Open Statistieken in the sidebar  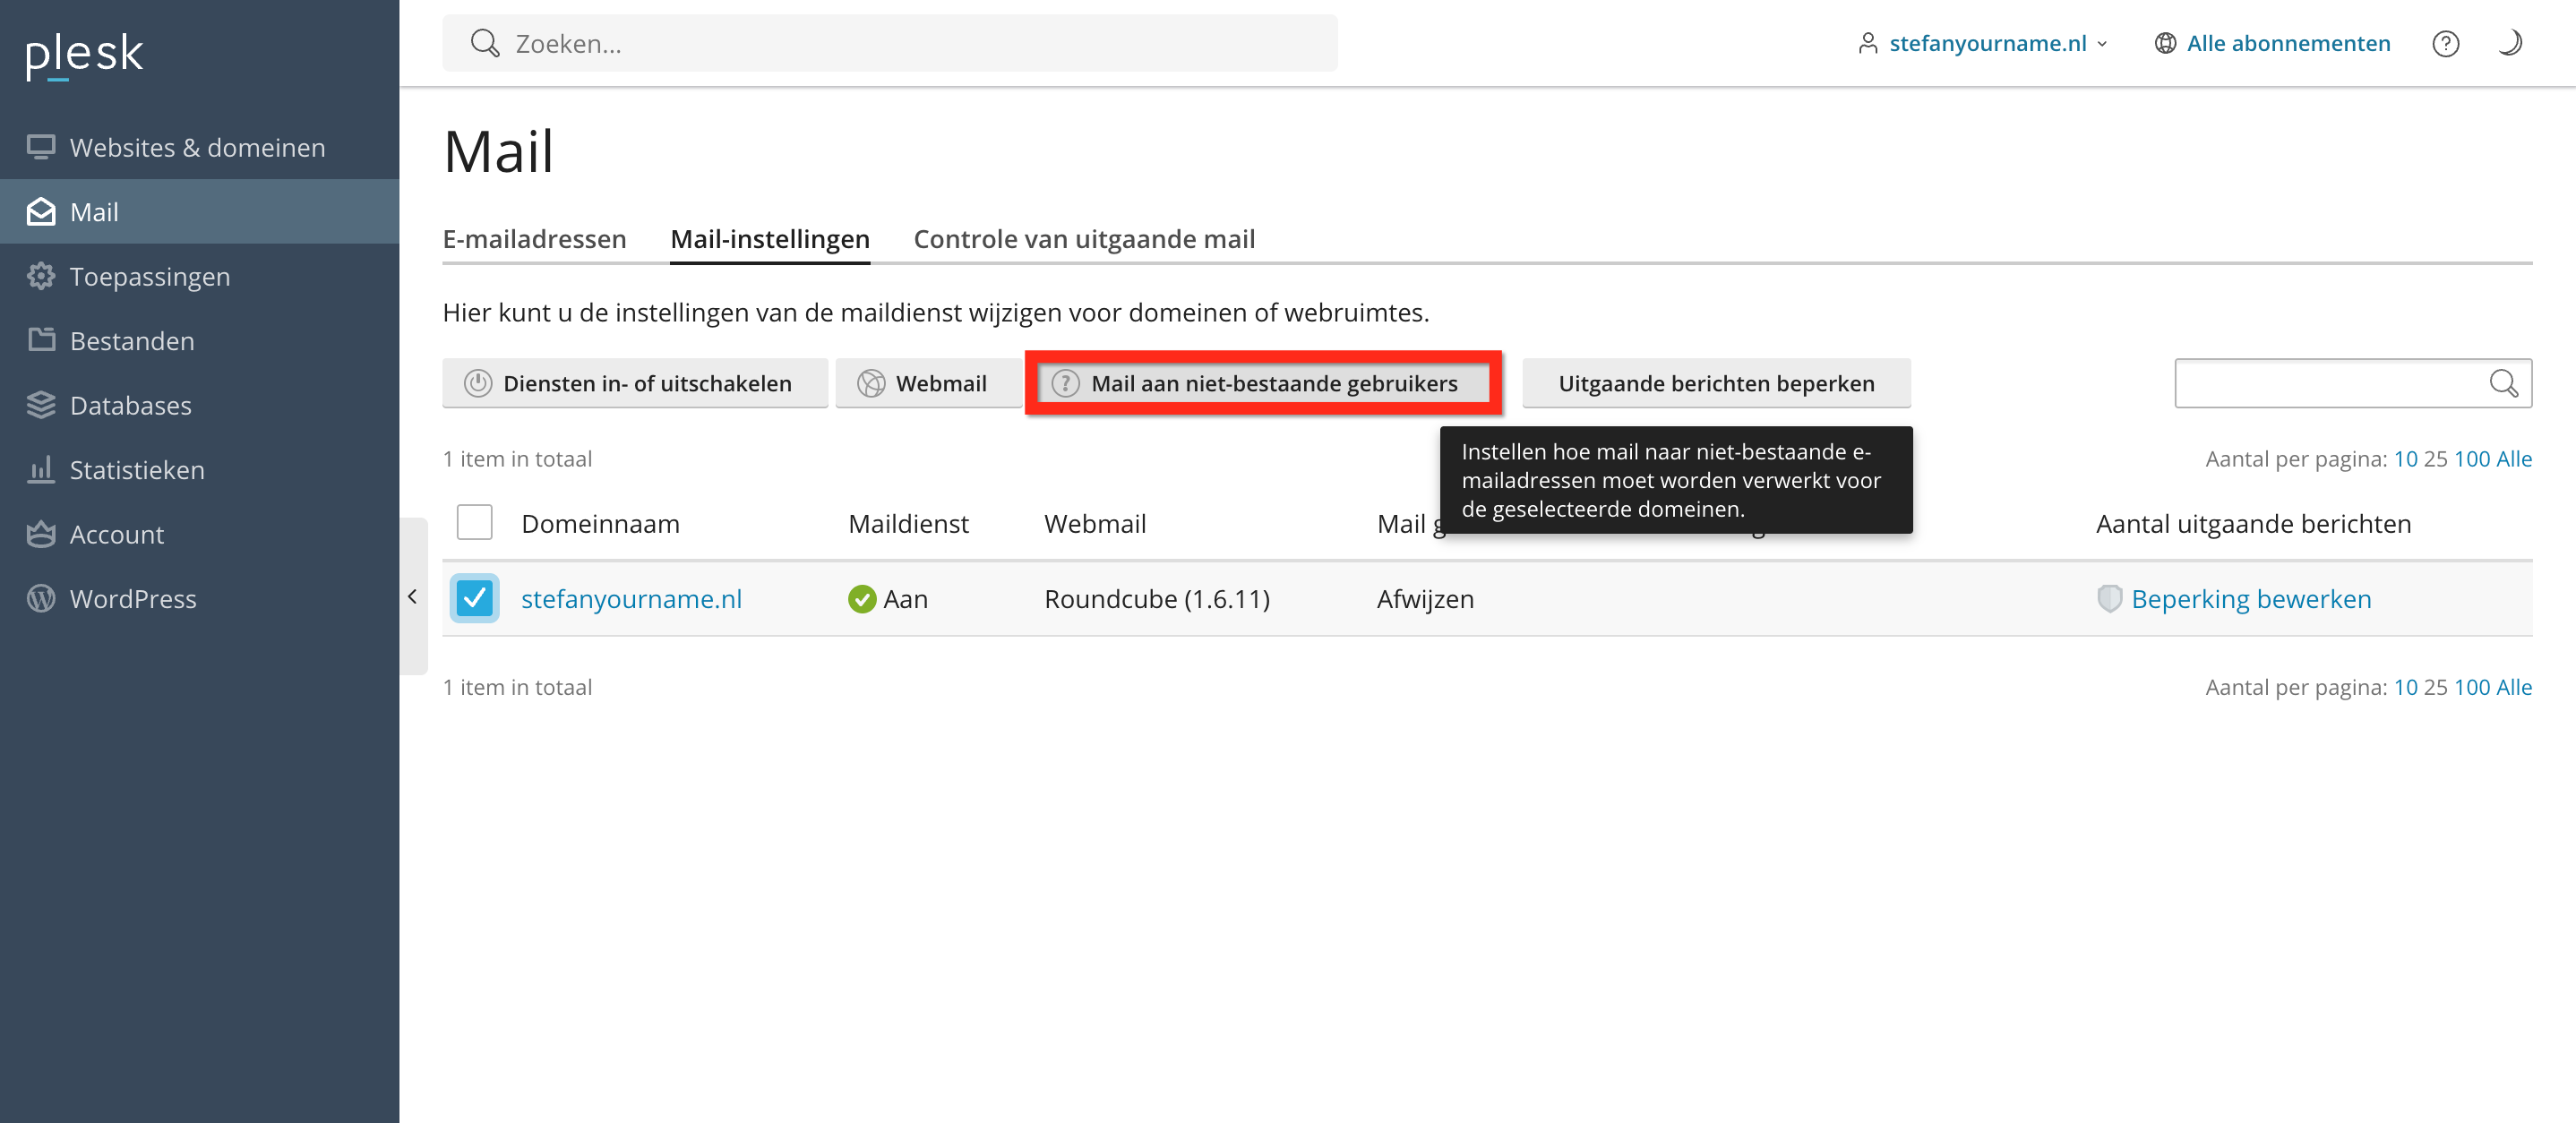tap(136, 470)
